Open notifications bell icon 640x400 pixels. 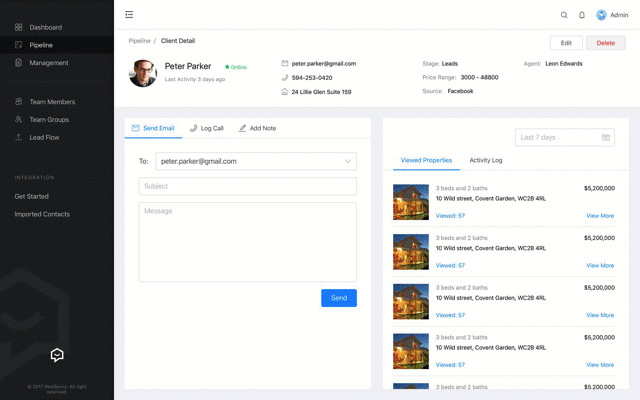pos(582,15)
